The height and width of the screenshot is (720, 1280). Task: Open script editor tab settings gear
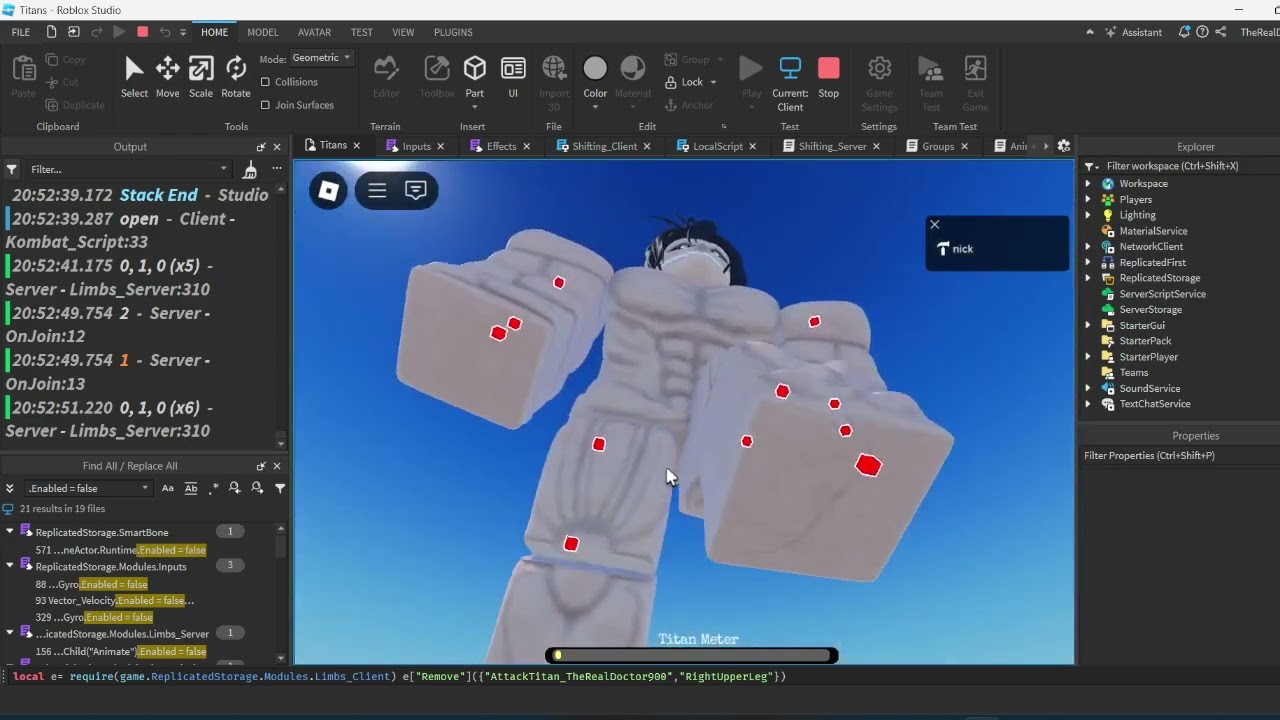pyautogui.click(x=1064, y=146)
